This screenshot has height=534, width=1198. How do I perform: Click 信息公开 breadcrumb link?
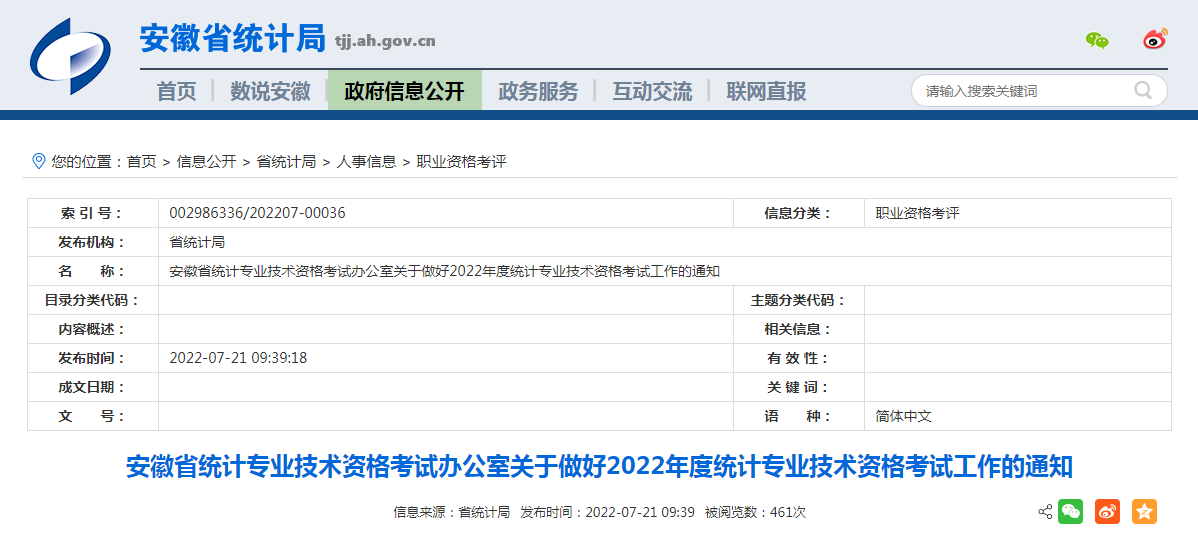206,161
